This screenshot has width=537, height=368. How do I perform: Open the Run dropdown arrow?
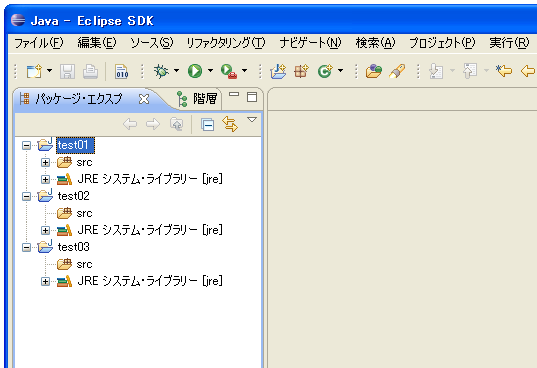[210, 71]
